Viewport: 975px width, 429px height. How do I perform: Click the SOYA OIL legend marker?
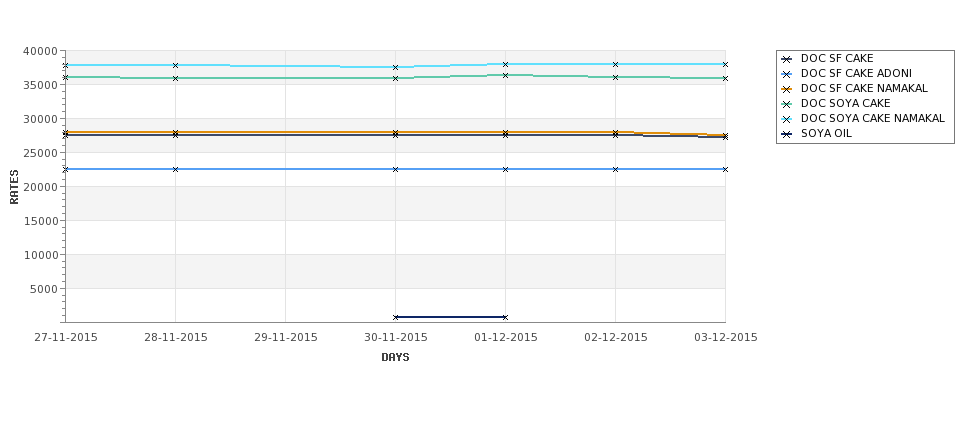[787, 134]
